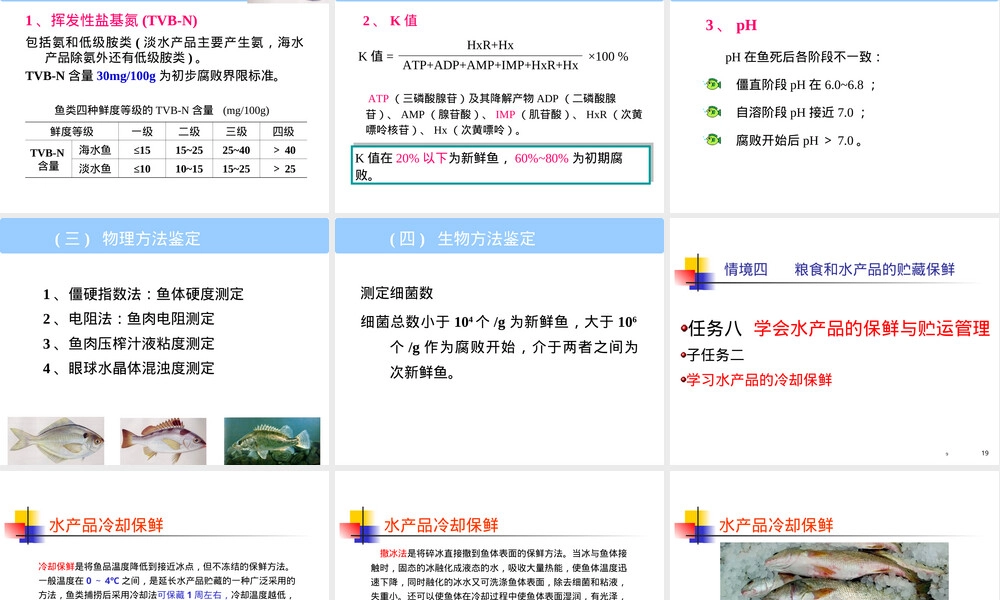Image resolution: width=1000 pixels, height=600 pixels.
Task: Click list item 1、僵硬指数法：鱼体硬度测定
Action: point(143,294)
